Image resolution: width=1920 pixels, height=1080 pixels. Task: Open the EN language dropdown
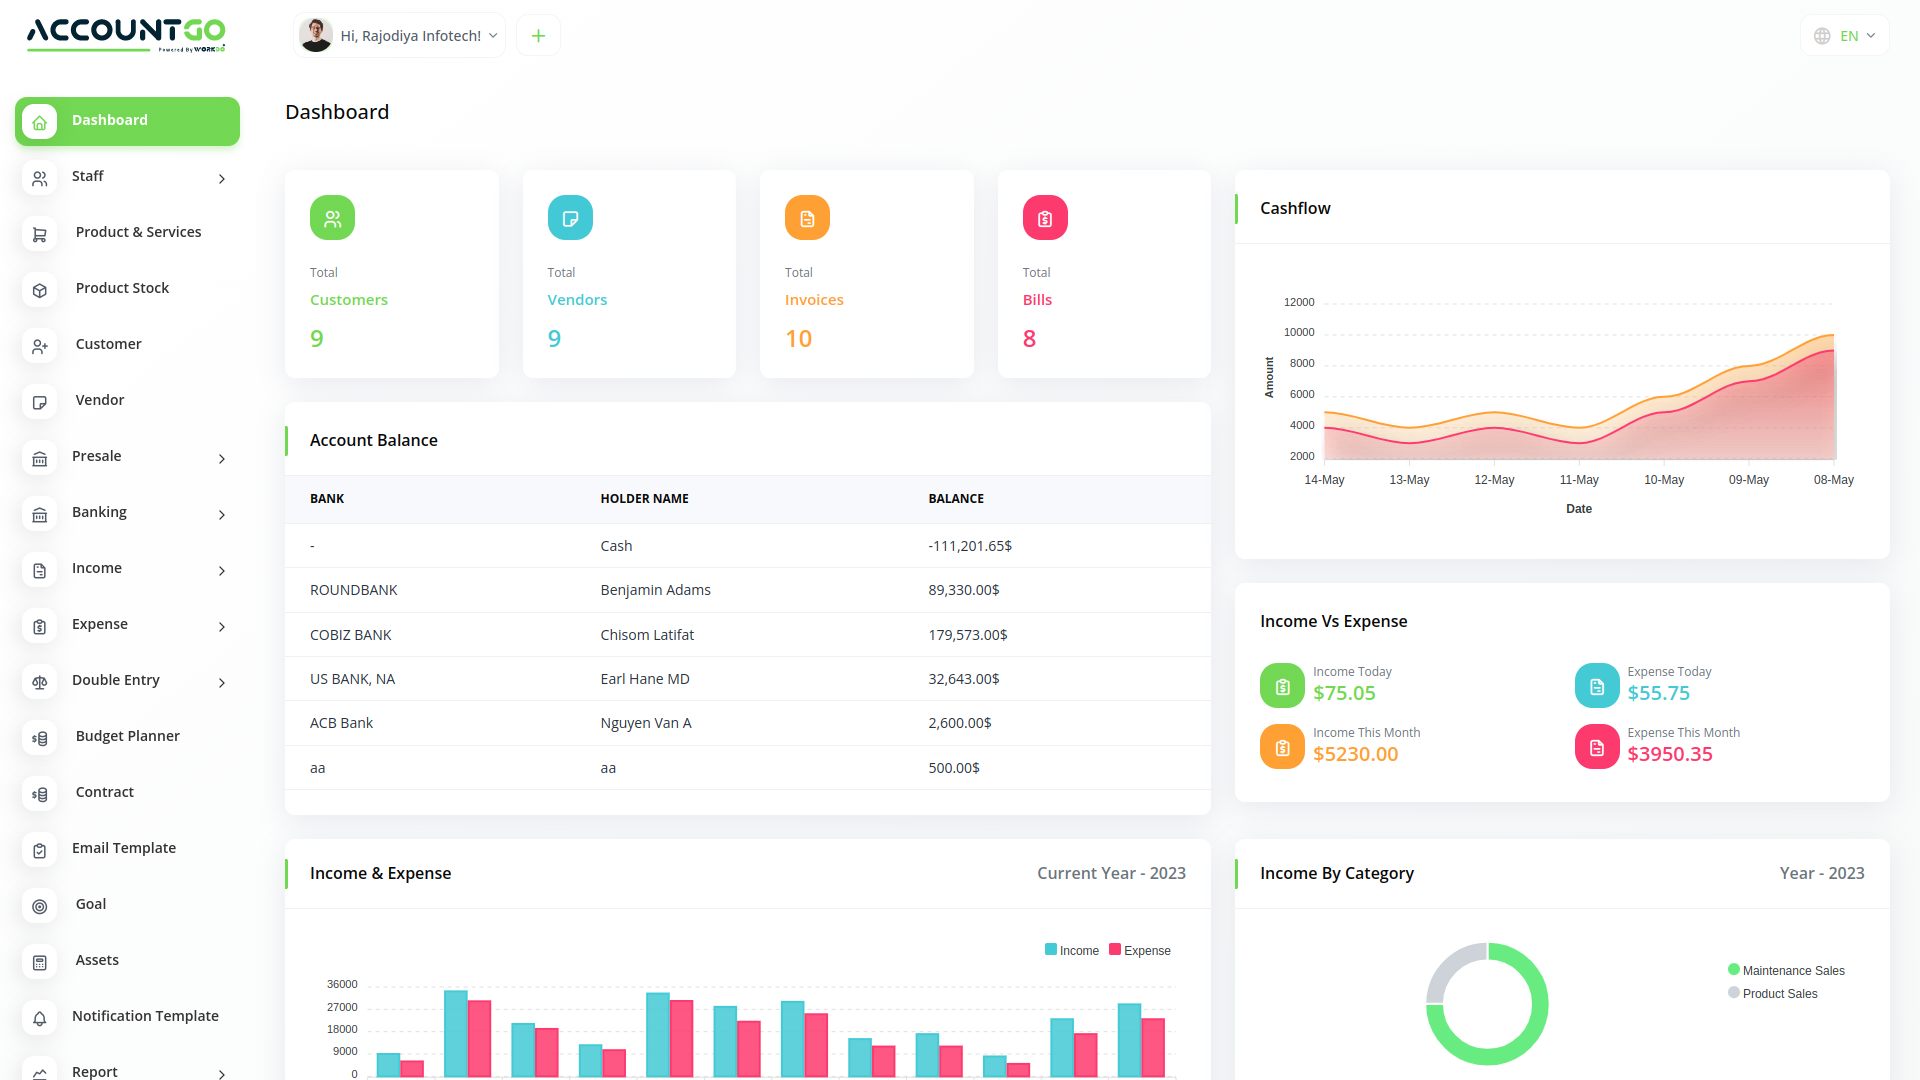click(1845, 36)
